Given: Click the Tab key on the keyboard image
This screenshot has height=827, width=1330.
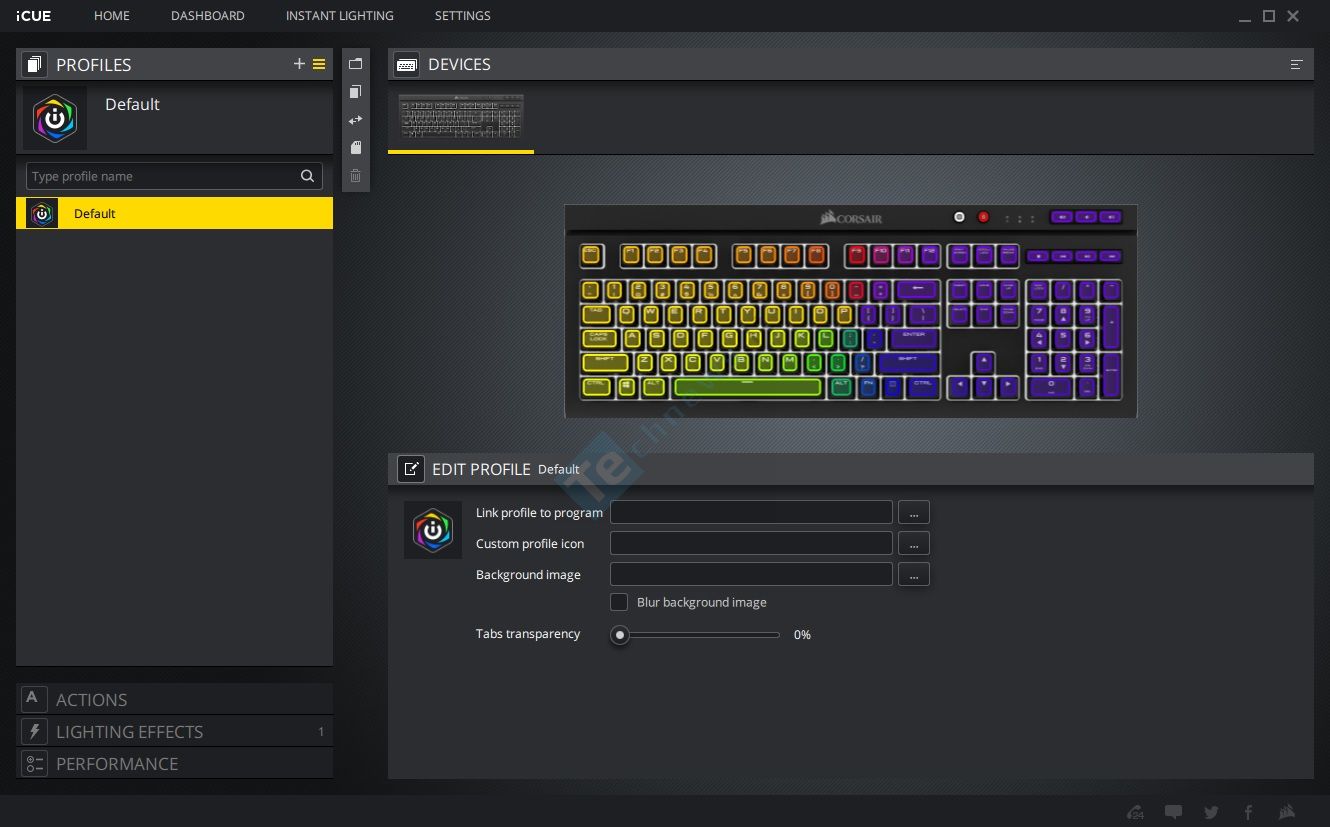Looking at the screenshot, I should point(596,314).
